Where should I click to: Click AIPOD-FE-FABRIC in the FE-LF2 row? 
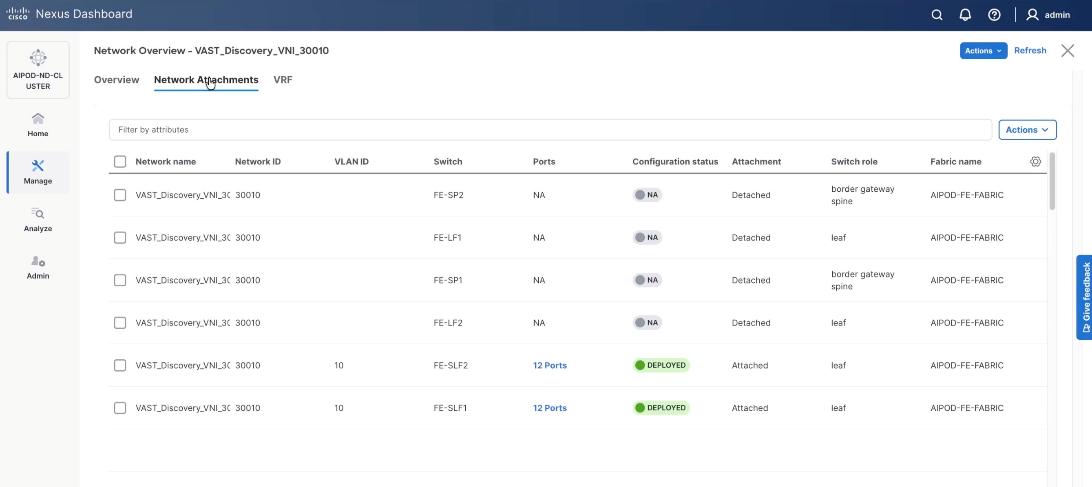tap(967, 323)
